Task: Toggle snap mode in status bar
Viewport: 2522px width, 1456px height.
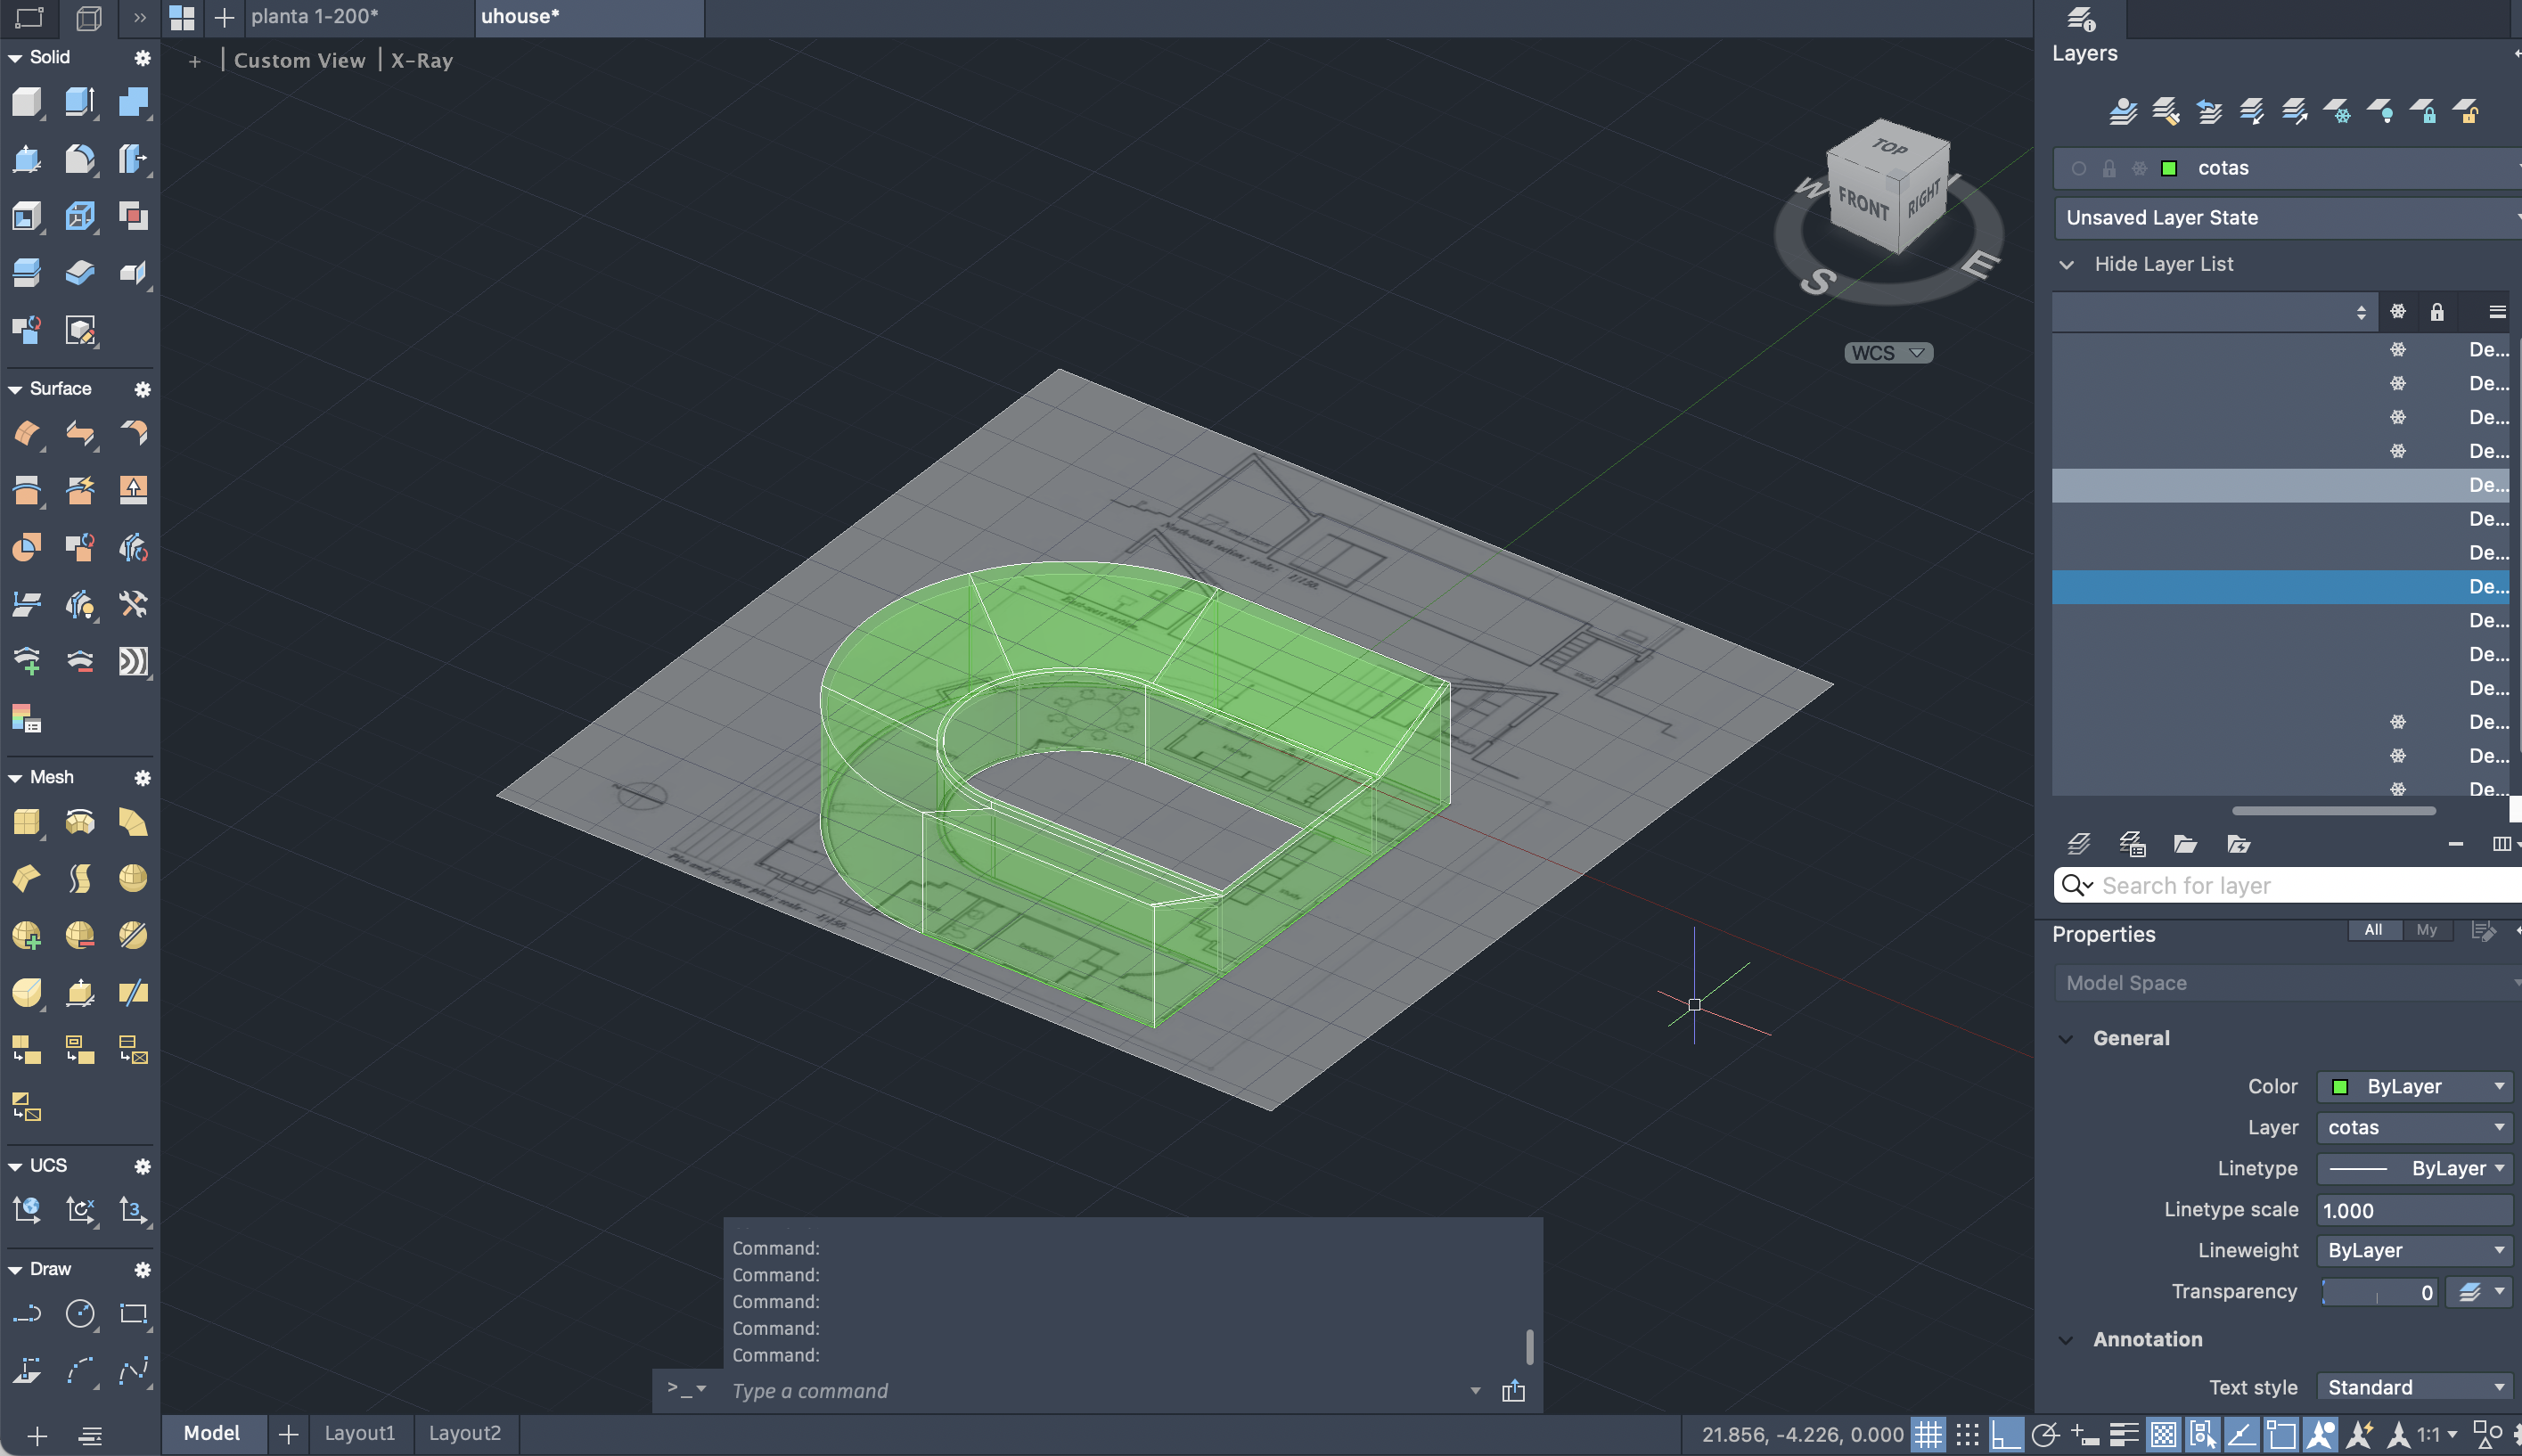Action: click(x=1967, y=1435)
